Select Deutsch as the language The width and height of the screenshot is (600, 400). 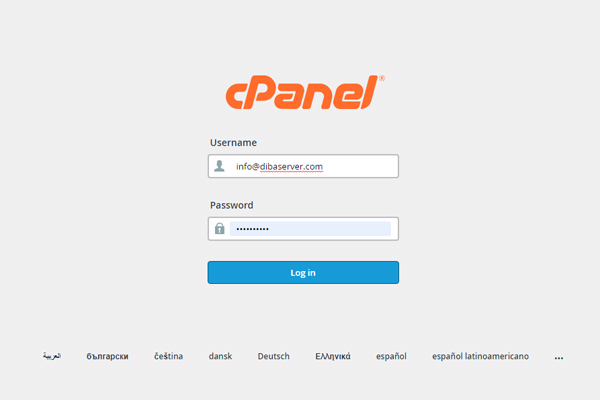click(273, 356)
